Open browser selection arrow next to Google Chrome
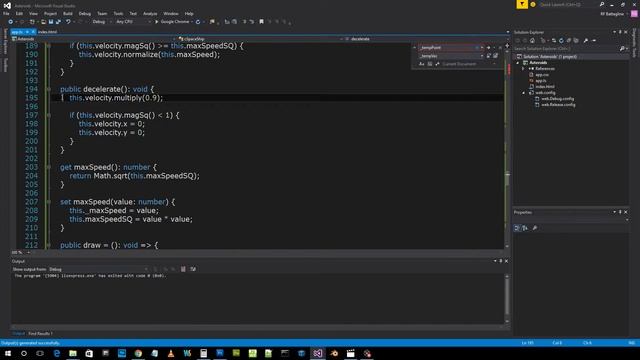This screenshot has width=640, height=360. pos(192,22)
